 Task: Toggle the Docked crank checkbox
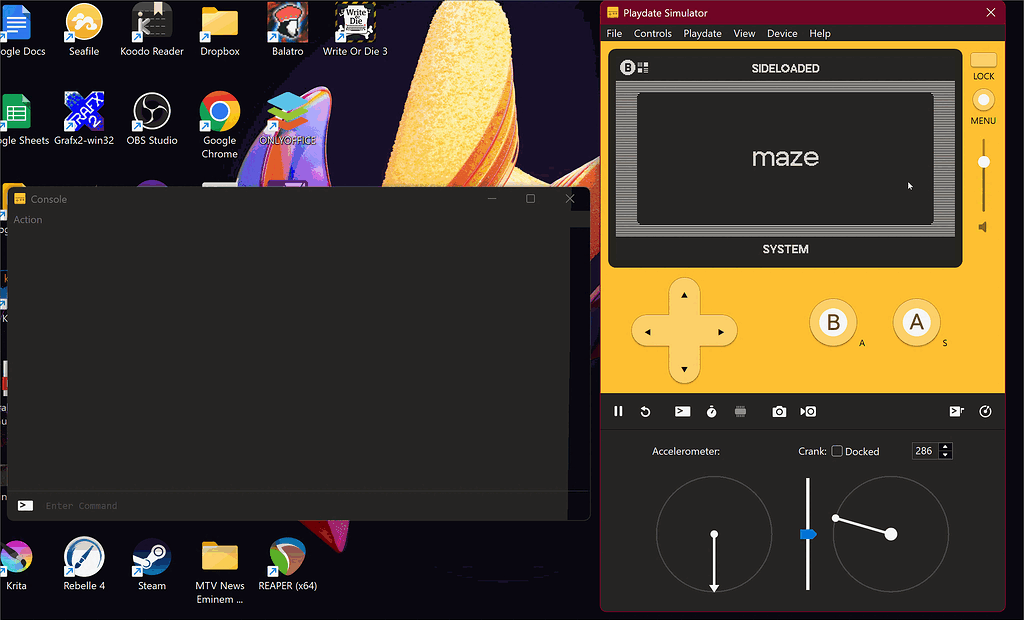click(x=837, y=451)
